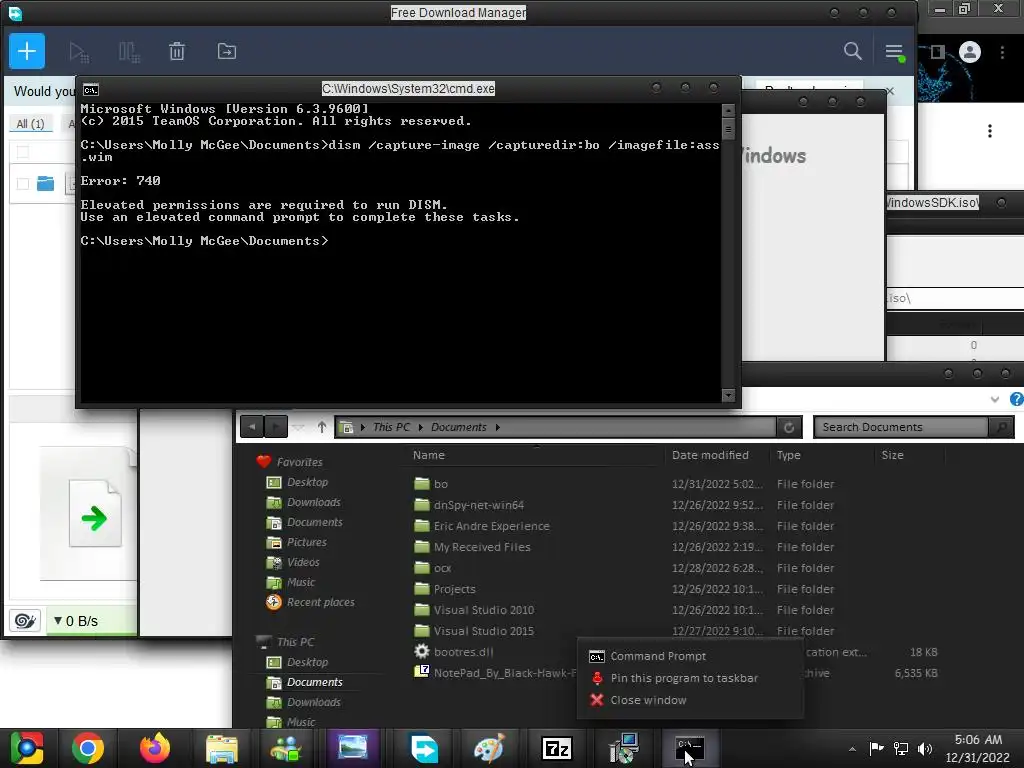Start selected downloads in Free Download Manager
The height and width of the screenshot is (768, 1024).
[78, 52]
